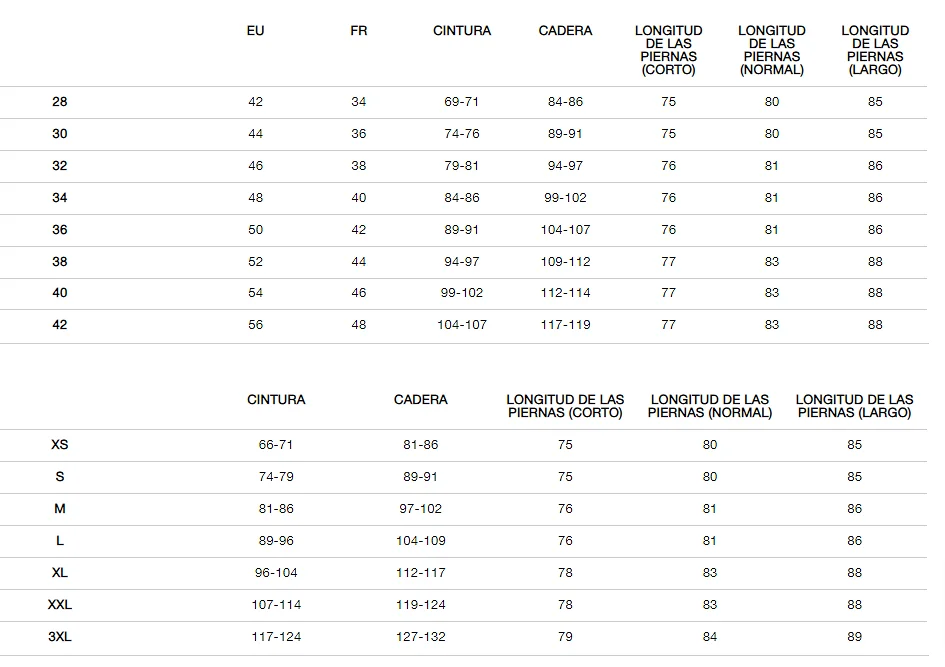
Task: Select the CINTURA header in top table
Action: pyautogui.click(x=462, y=31)
